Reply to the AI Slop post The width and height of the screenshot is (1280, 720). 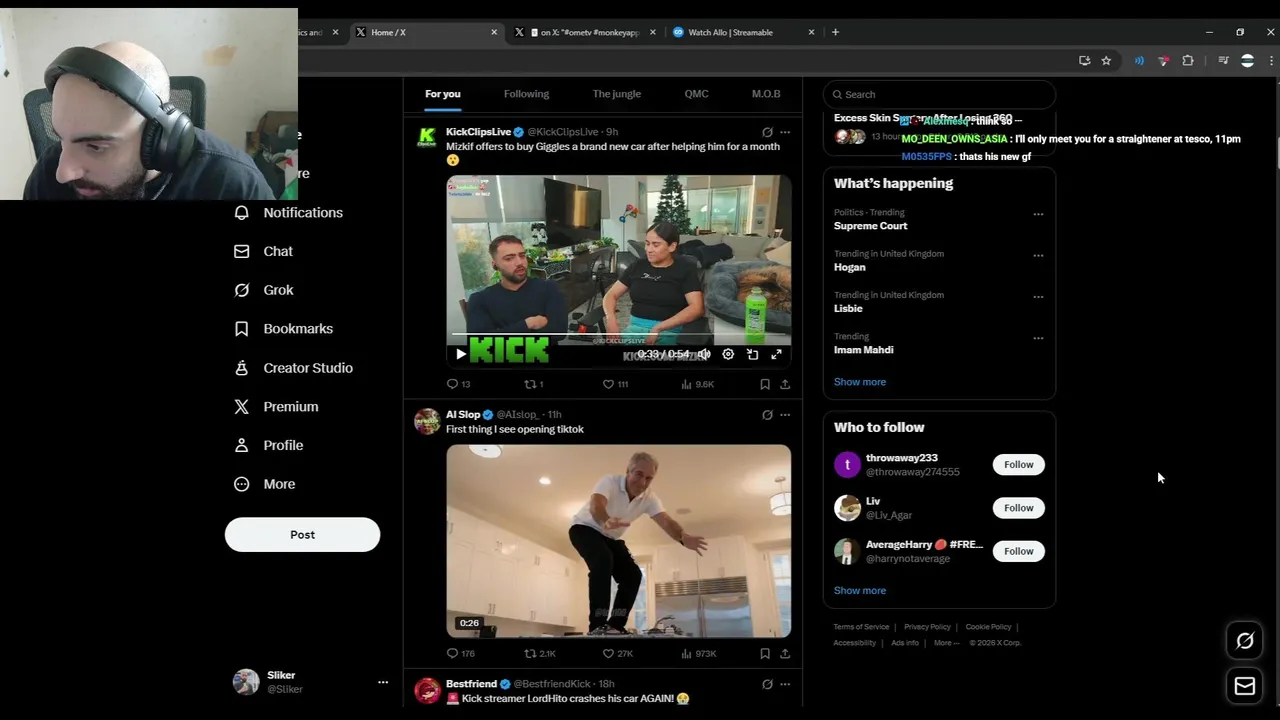point(460,654)
